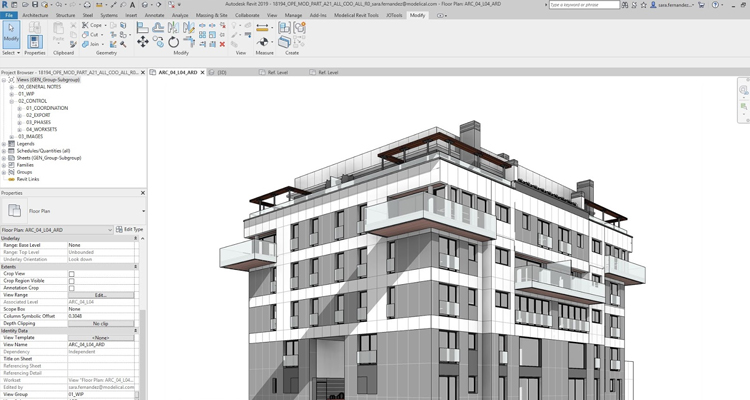Screen dimensions: 750x400
Task: Tick the Annotation Crop checkbox
Action: click(x=72, y=289)
